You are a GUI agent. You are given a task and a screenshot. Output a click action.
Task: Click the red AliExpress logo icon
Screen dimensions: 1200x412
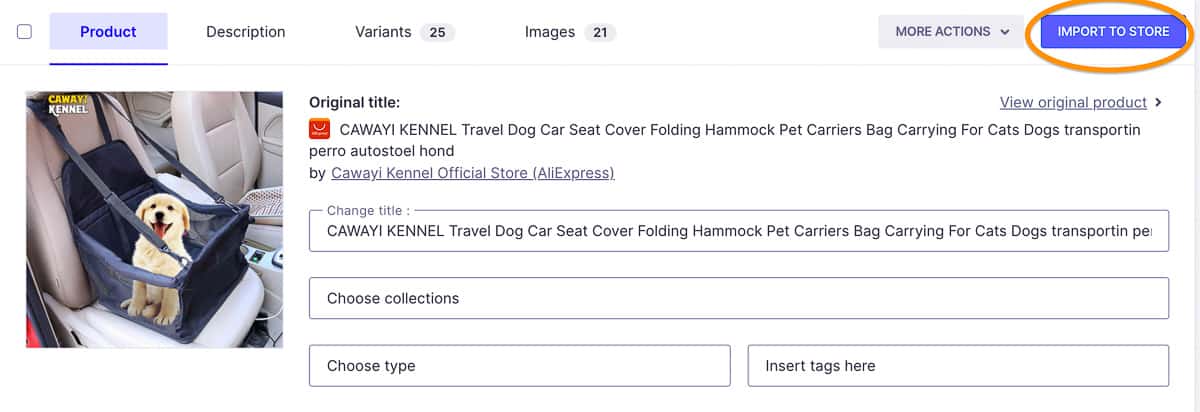click(x=320, y=130)
